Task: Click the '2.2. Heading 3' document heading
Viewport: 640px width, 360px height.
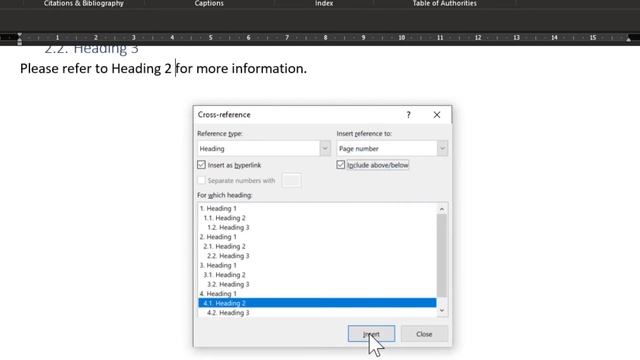Action: (x=91, y=49)
